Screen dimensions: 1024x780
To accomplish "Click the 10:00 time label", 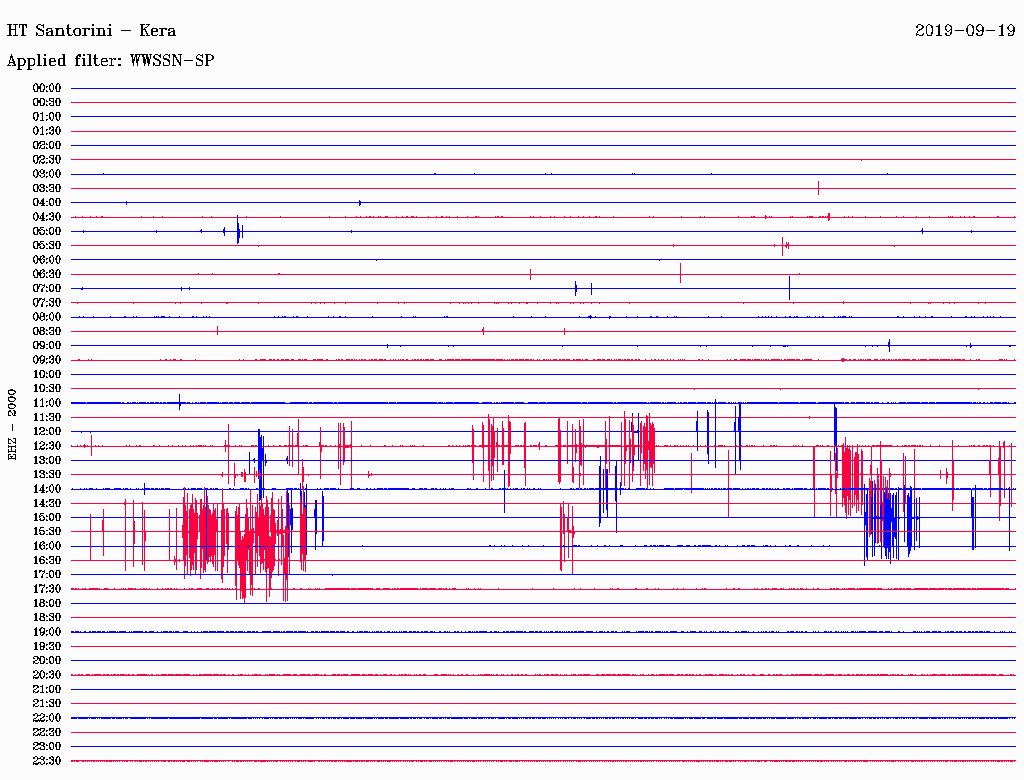I will [47, 374].
